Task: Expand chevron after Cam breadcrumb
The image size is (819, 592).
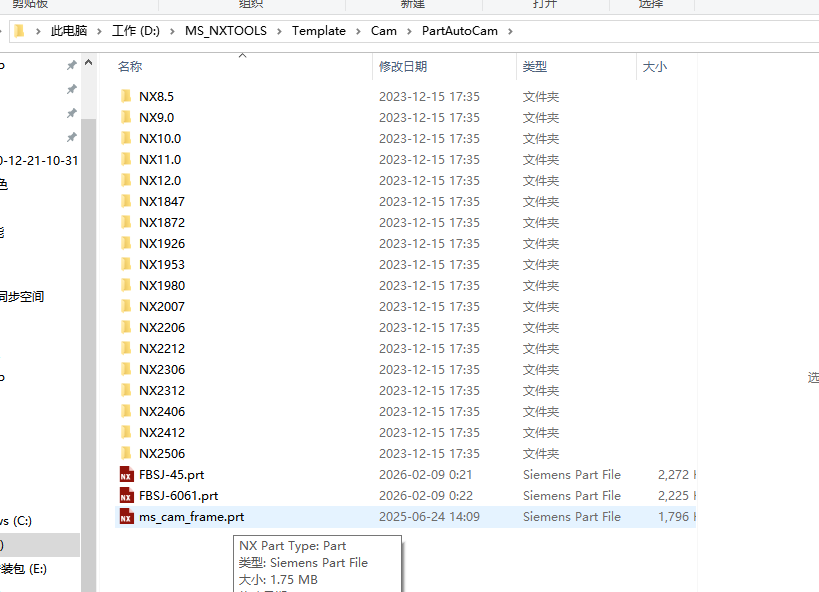Action: click(410, 31)
